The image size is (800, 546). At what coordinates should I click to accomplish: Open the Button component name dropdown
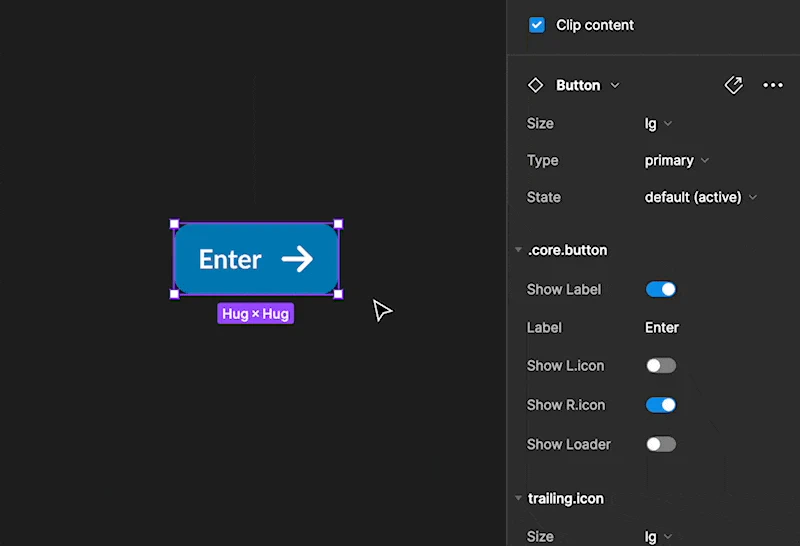(588, 85)
